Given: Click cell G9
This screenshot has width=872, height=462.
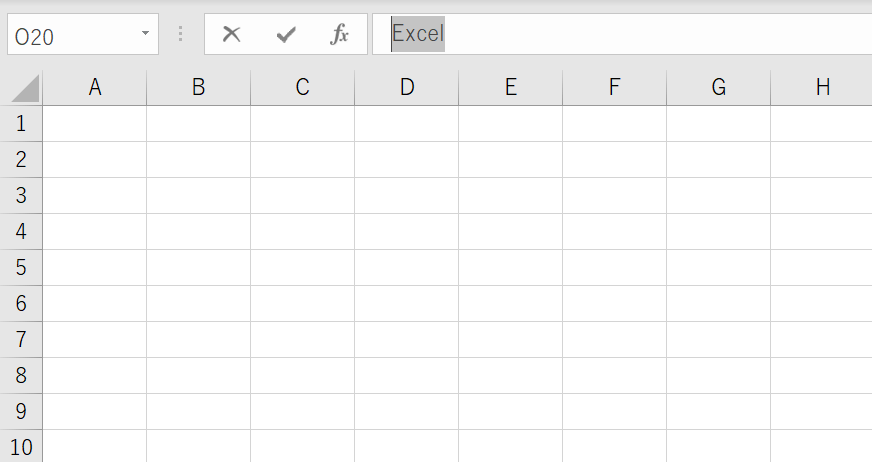Looking at the screenshot, I should 719,412.
